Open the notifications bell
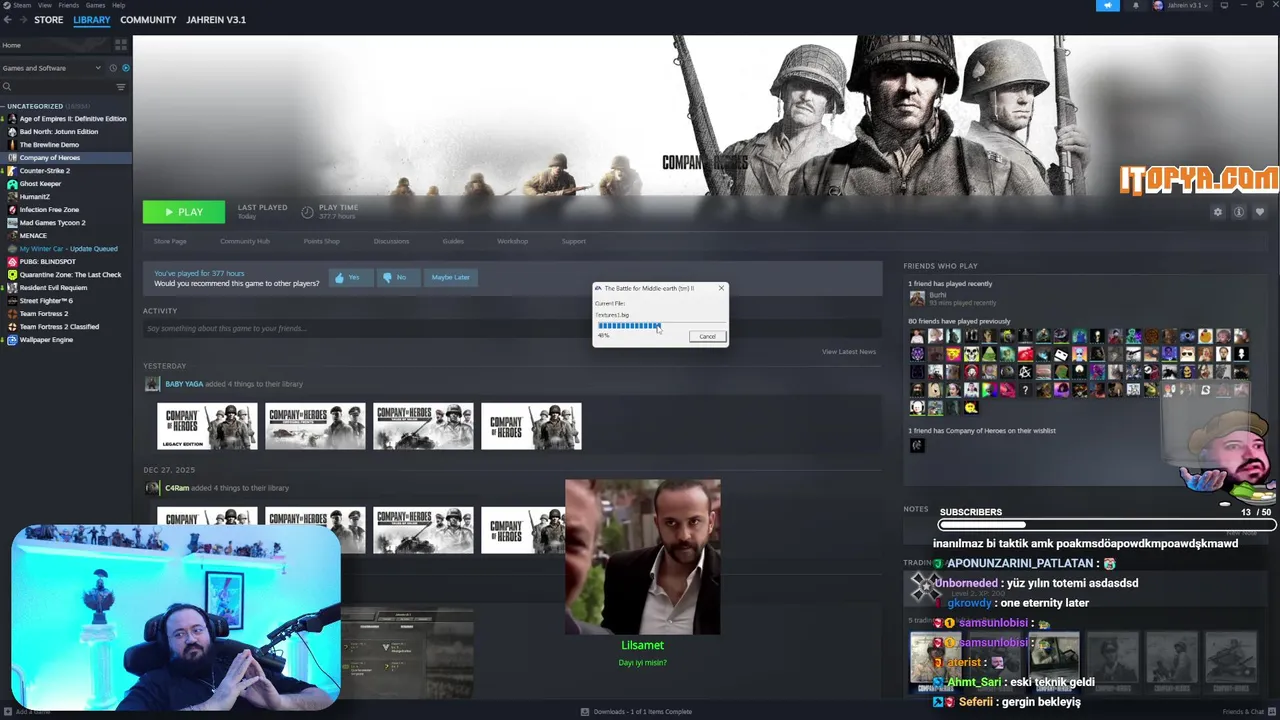 (1135, 5)
